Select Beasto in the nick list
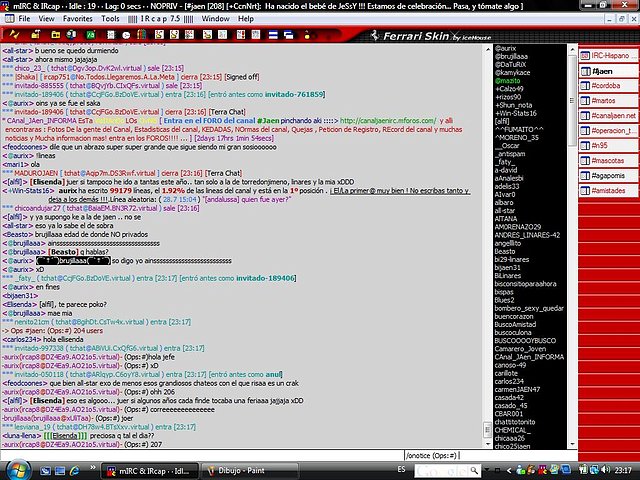640x480 pixels. point(505,251)
